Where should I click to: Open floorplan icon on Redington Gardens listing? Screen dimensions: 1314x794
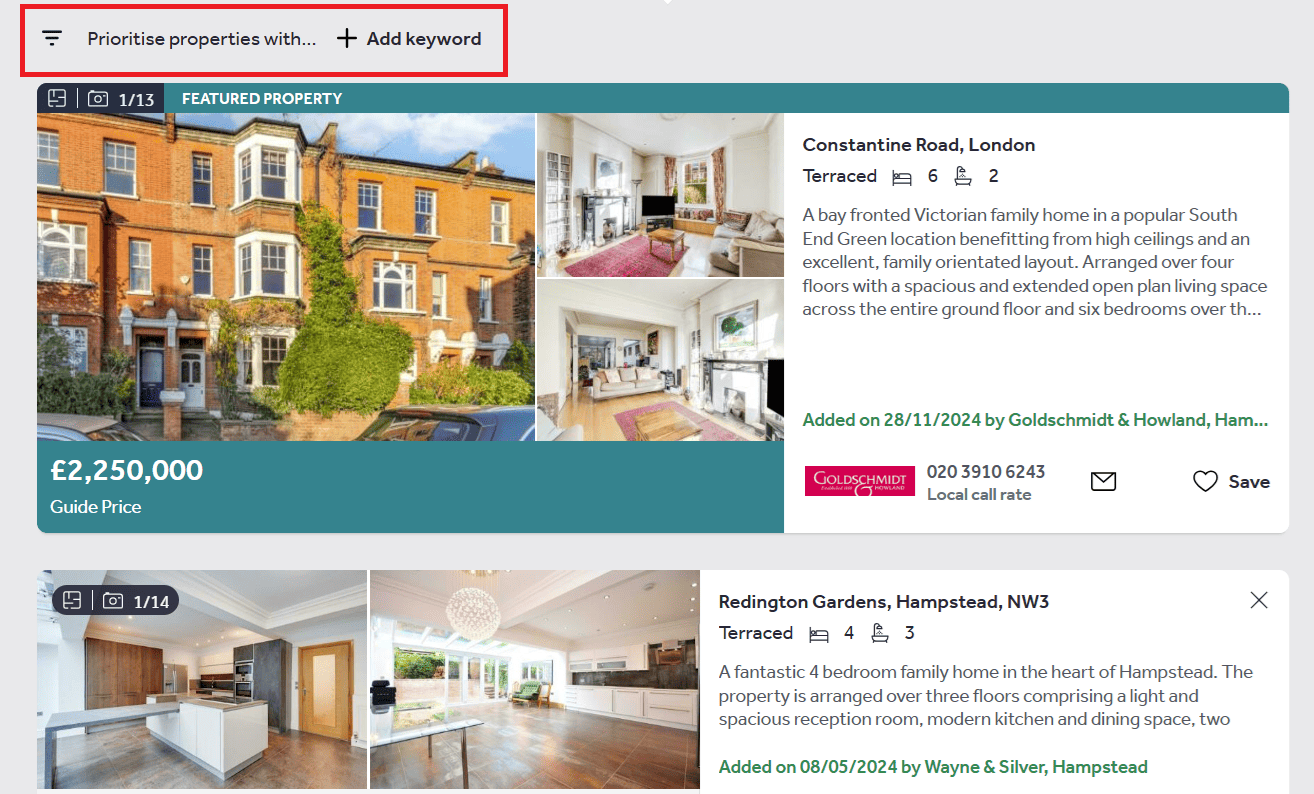72,600
